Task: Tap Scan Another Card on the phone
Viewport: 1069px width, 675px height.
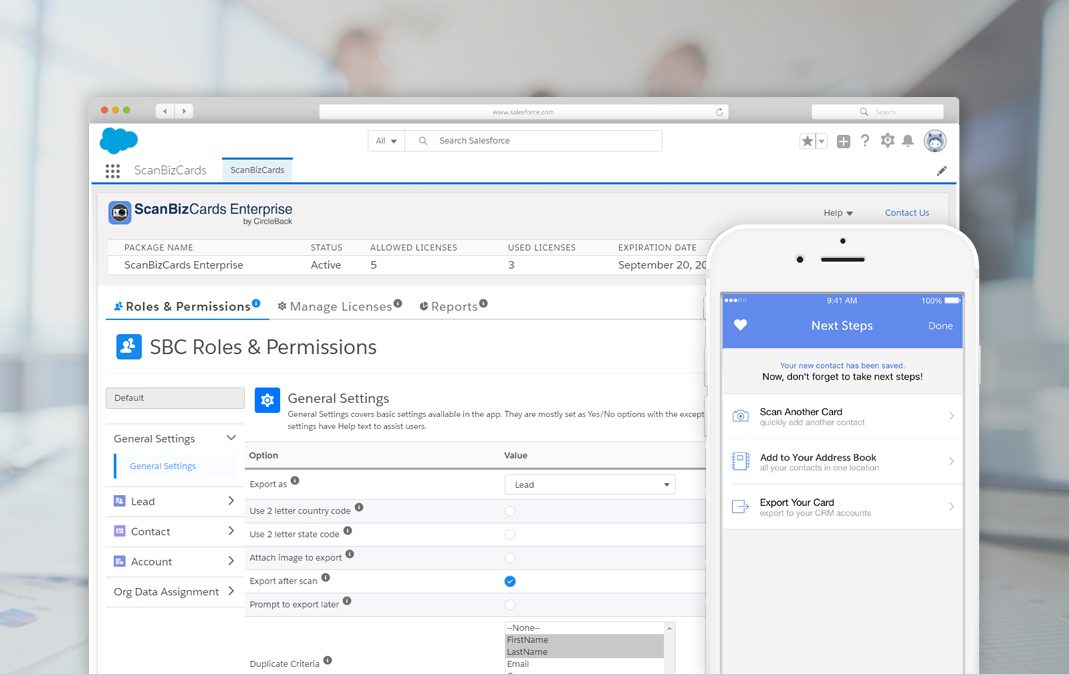Action: pyautogui.click(x=843, y=416)
